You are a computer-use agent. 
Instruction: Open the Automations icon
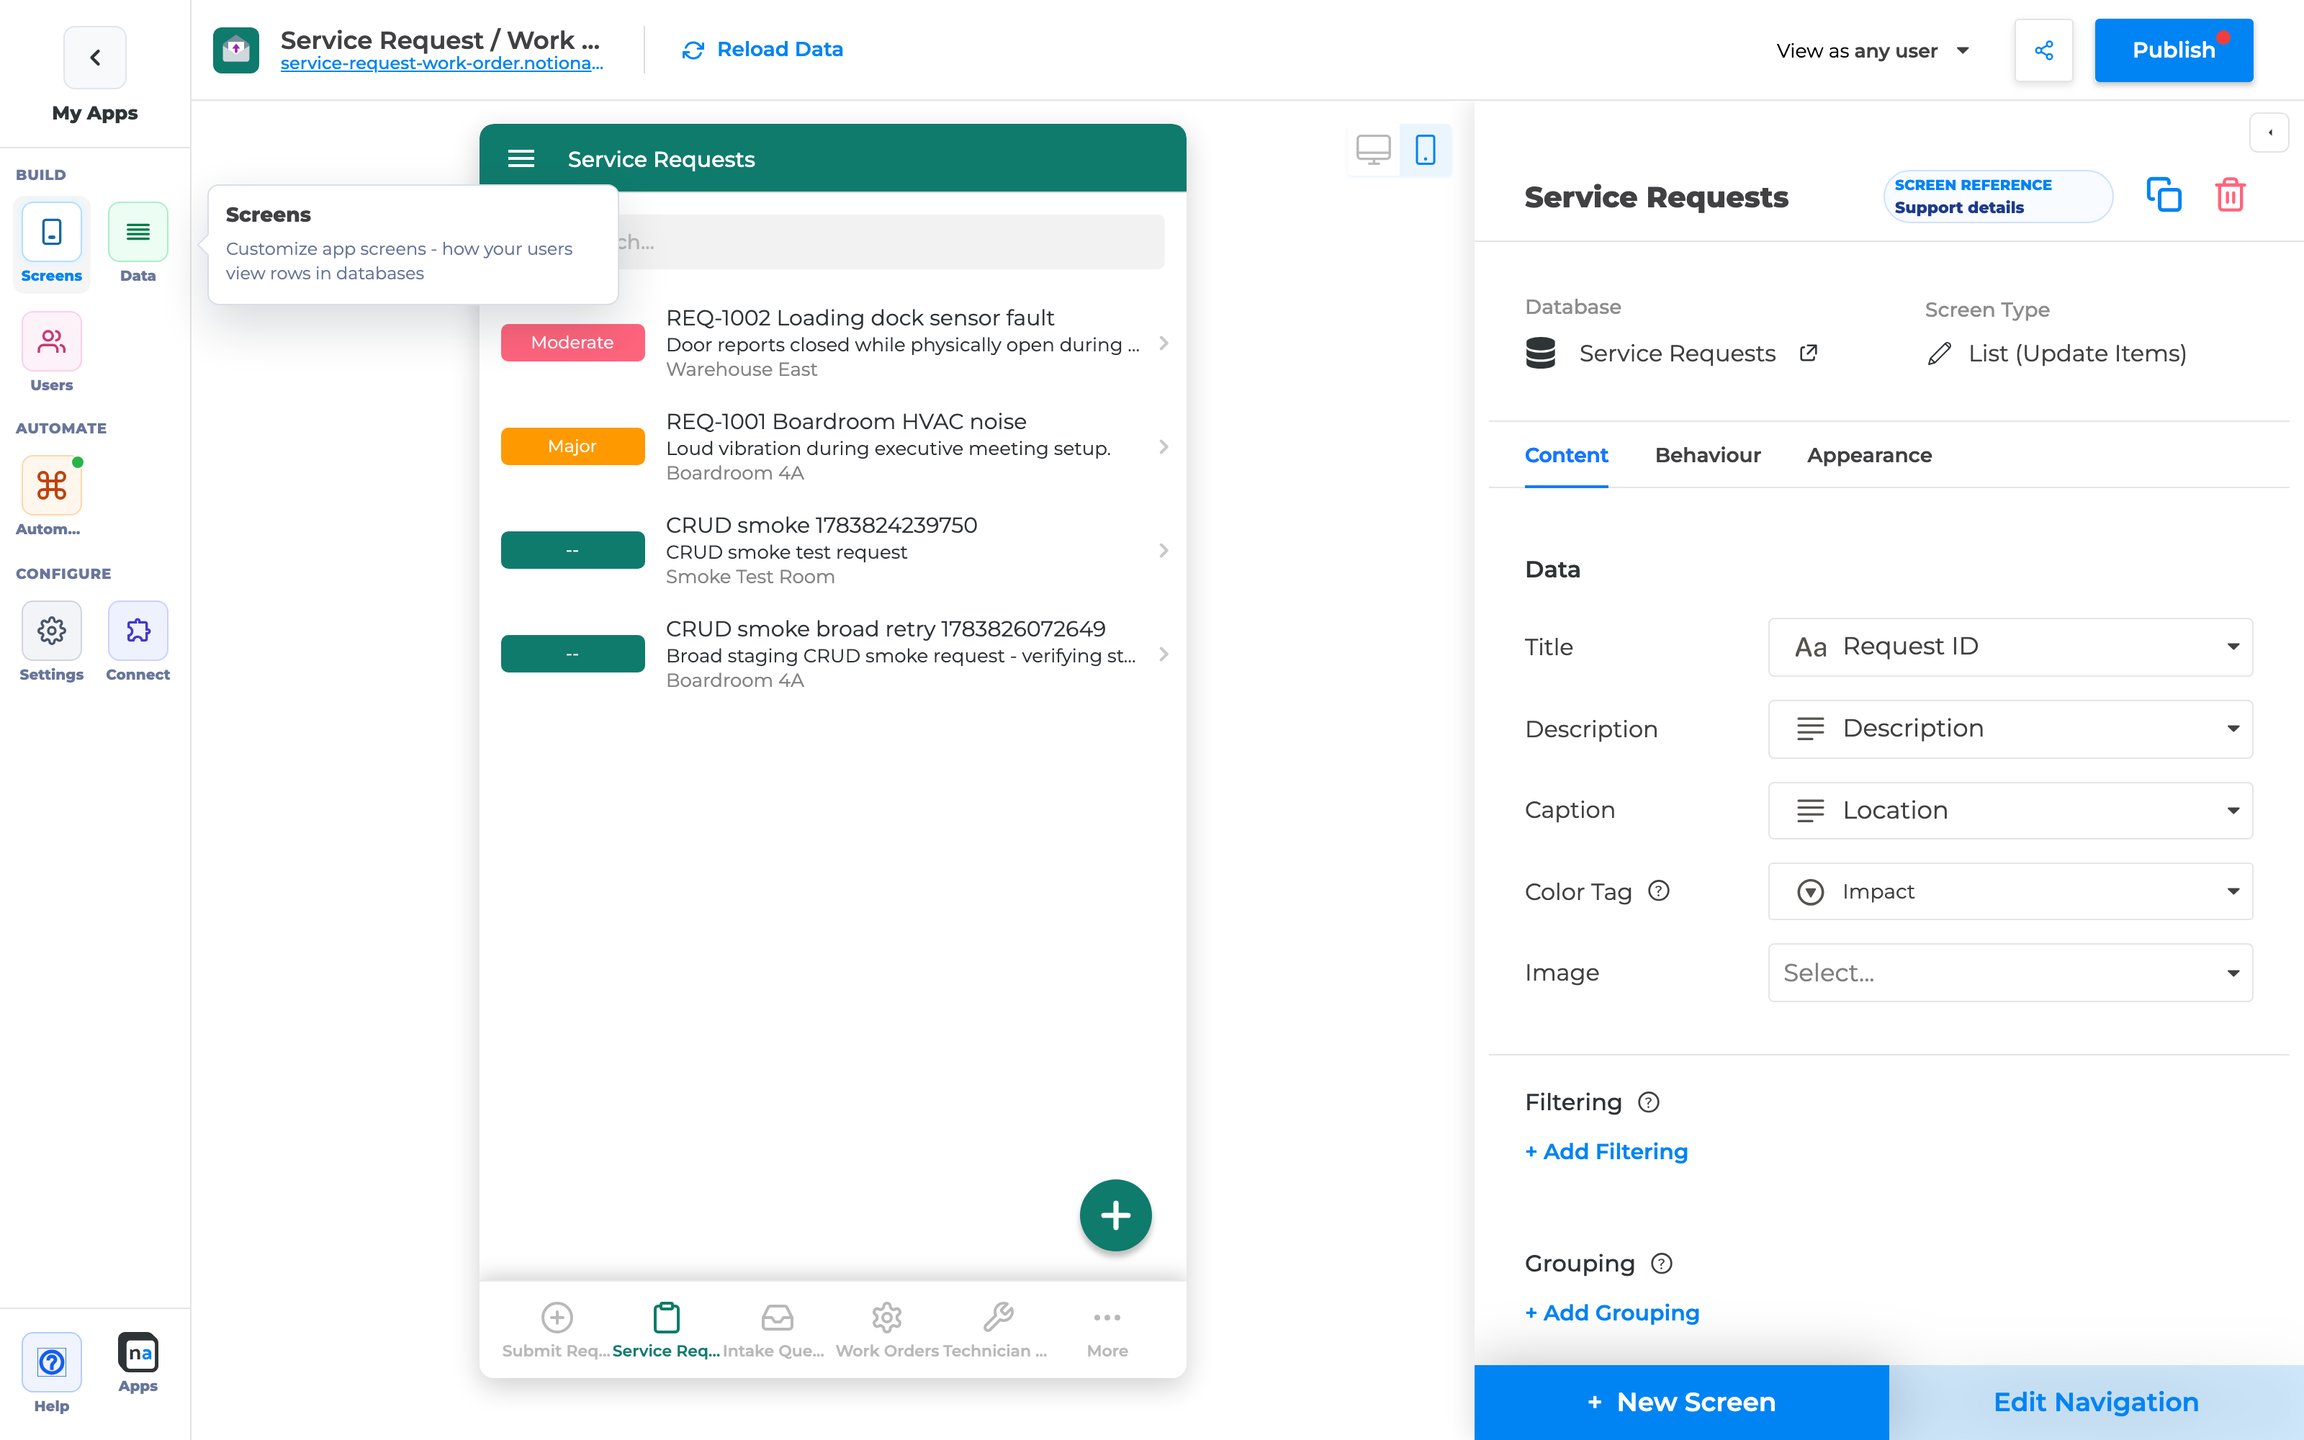pos(51,486)
